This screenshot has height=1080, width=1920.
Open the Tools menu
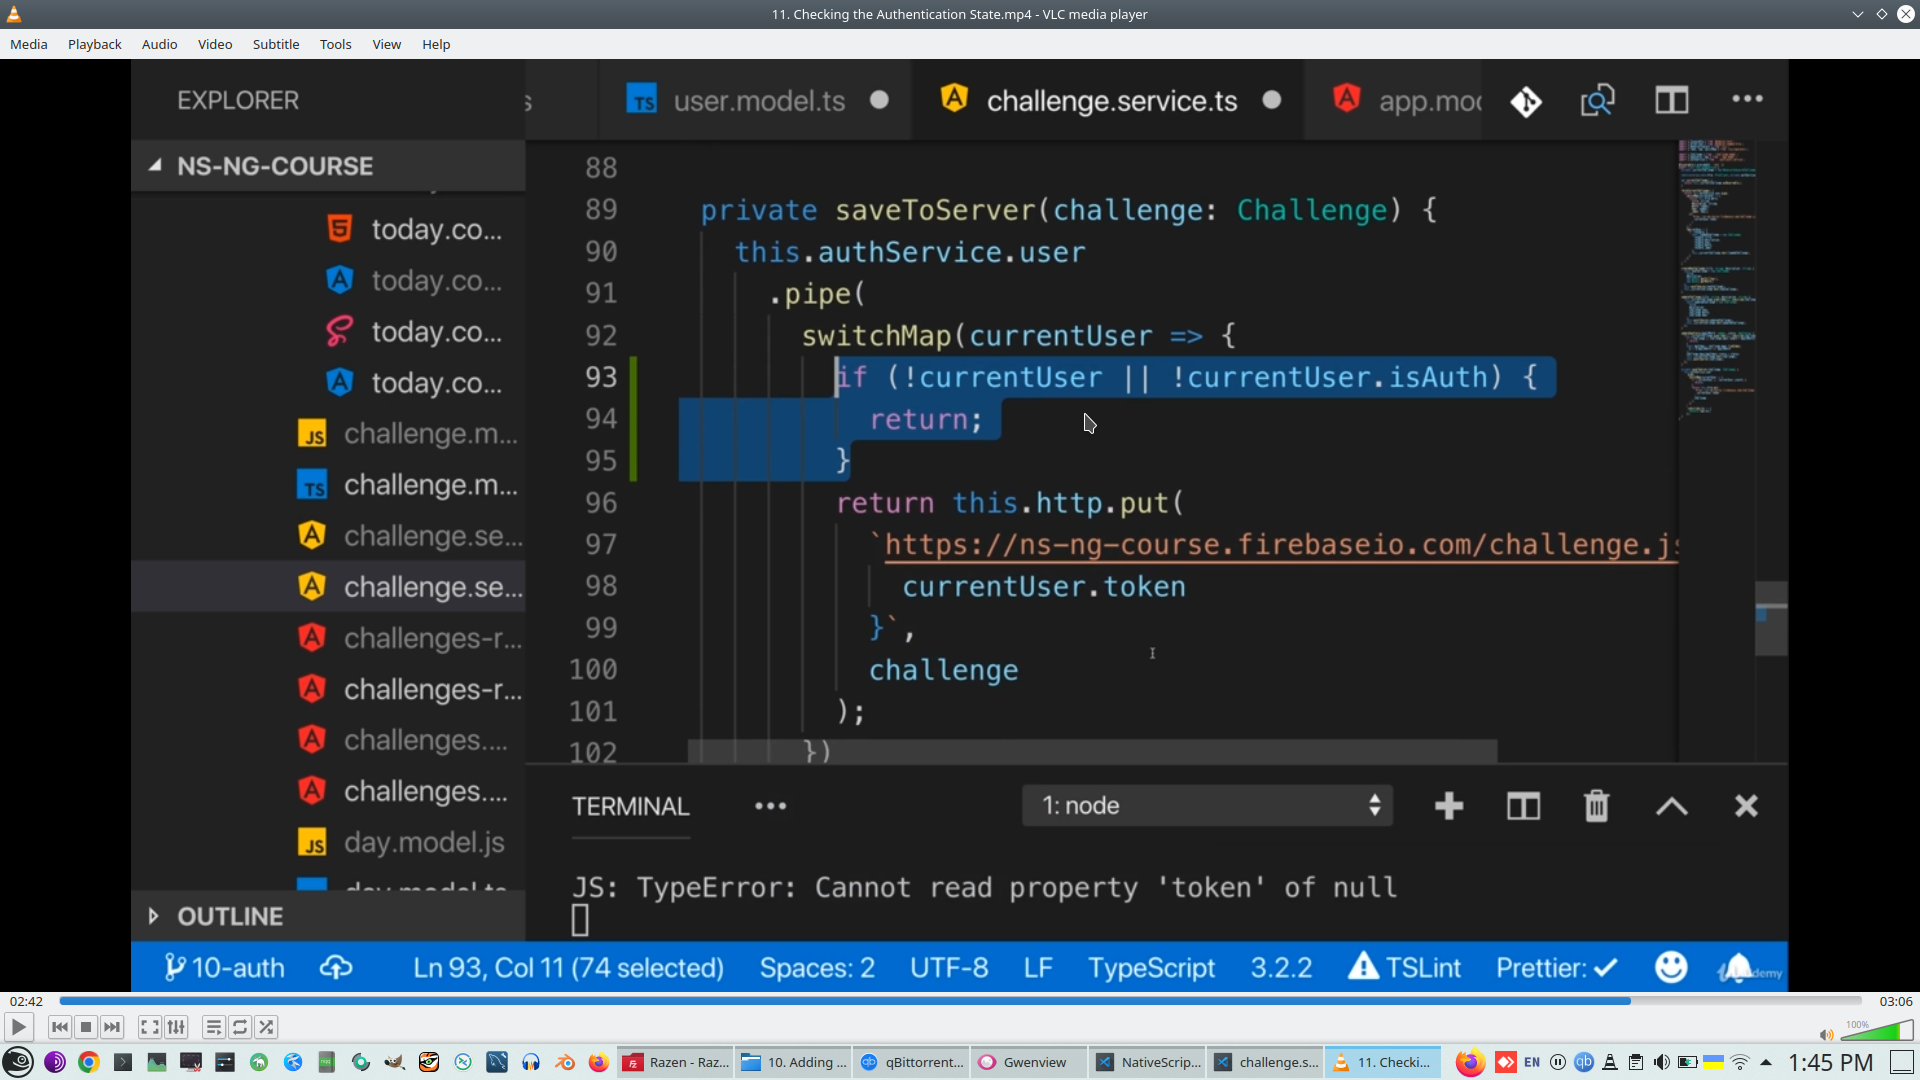pos(335,44)
